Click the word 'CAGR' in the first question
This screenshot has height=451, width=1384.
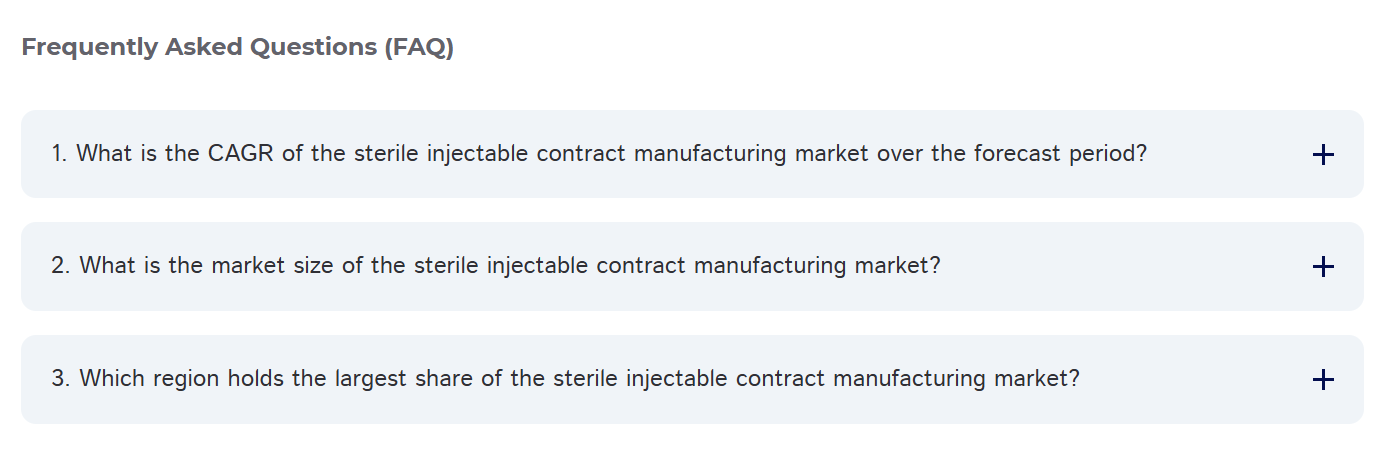(241, 154)
